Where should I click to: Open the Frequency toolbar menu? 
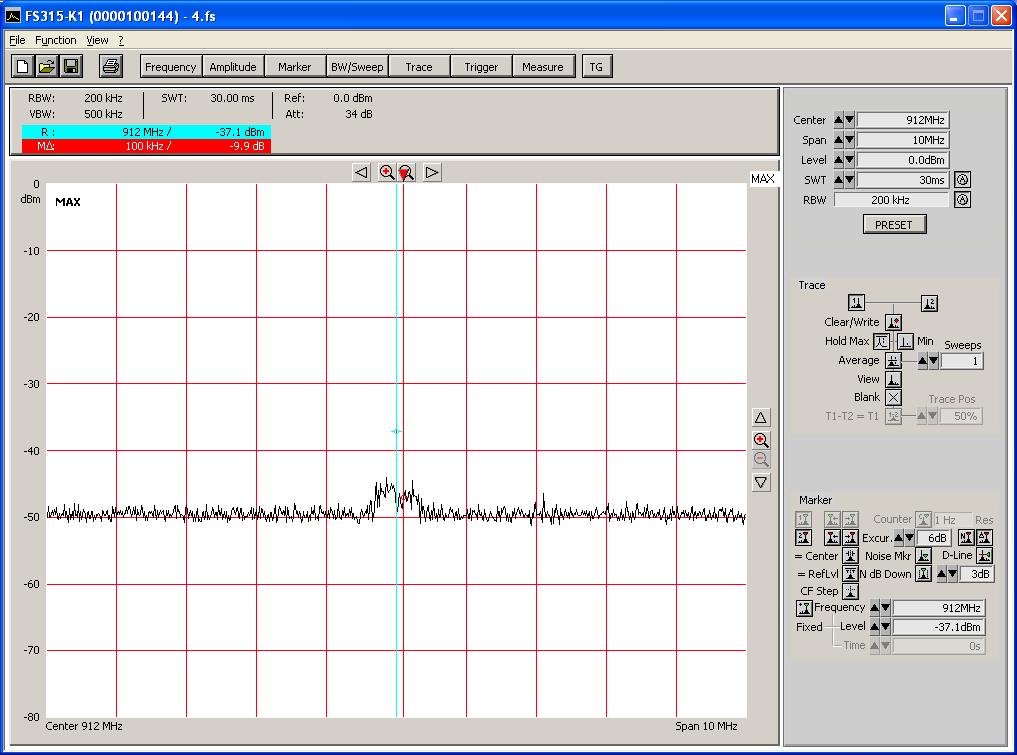pos(170,67)
